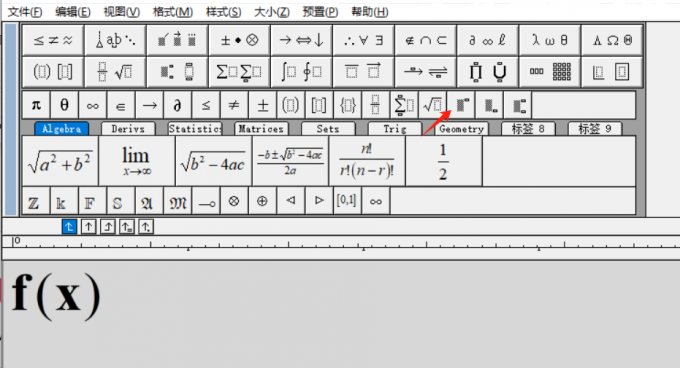Open the operator symbols palette (± • ⊗)
680x368 pixels.
[x=239, y=40]
